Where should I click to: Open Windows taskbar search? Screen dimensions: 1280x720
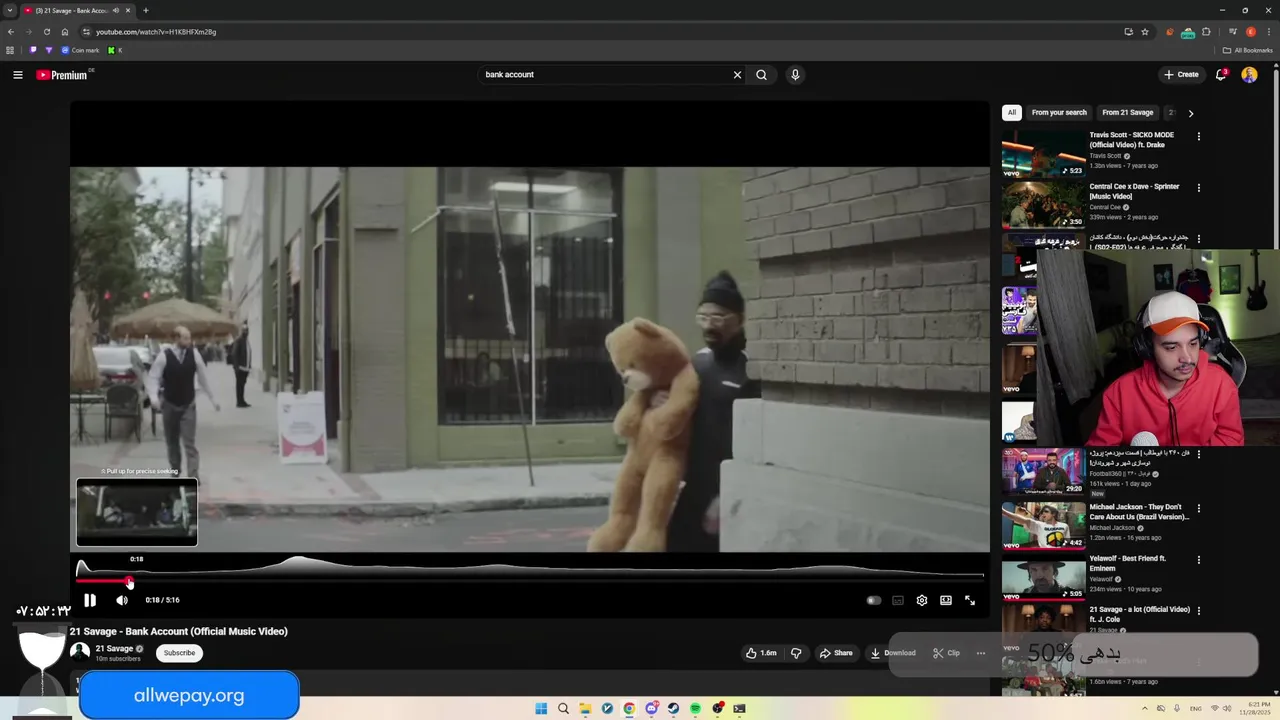pyautogui.click(x=563, y=709)
